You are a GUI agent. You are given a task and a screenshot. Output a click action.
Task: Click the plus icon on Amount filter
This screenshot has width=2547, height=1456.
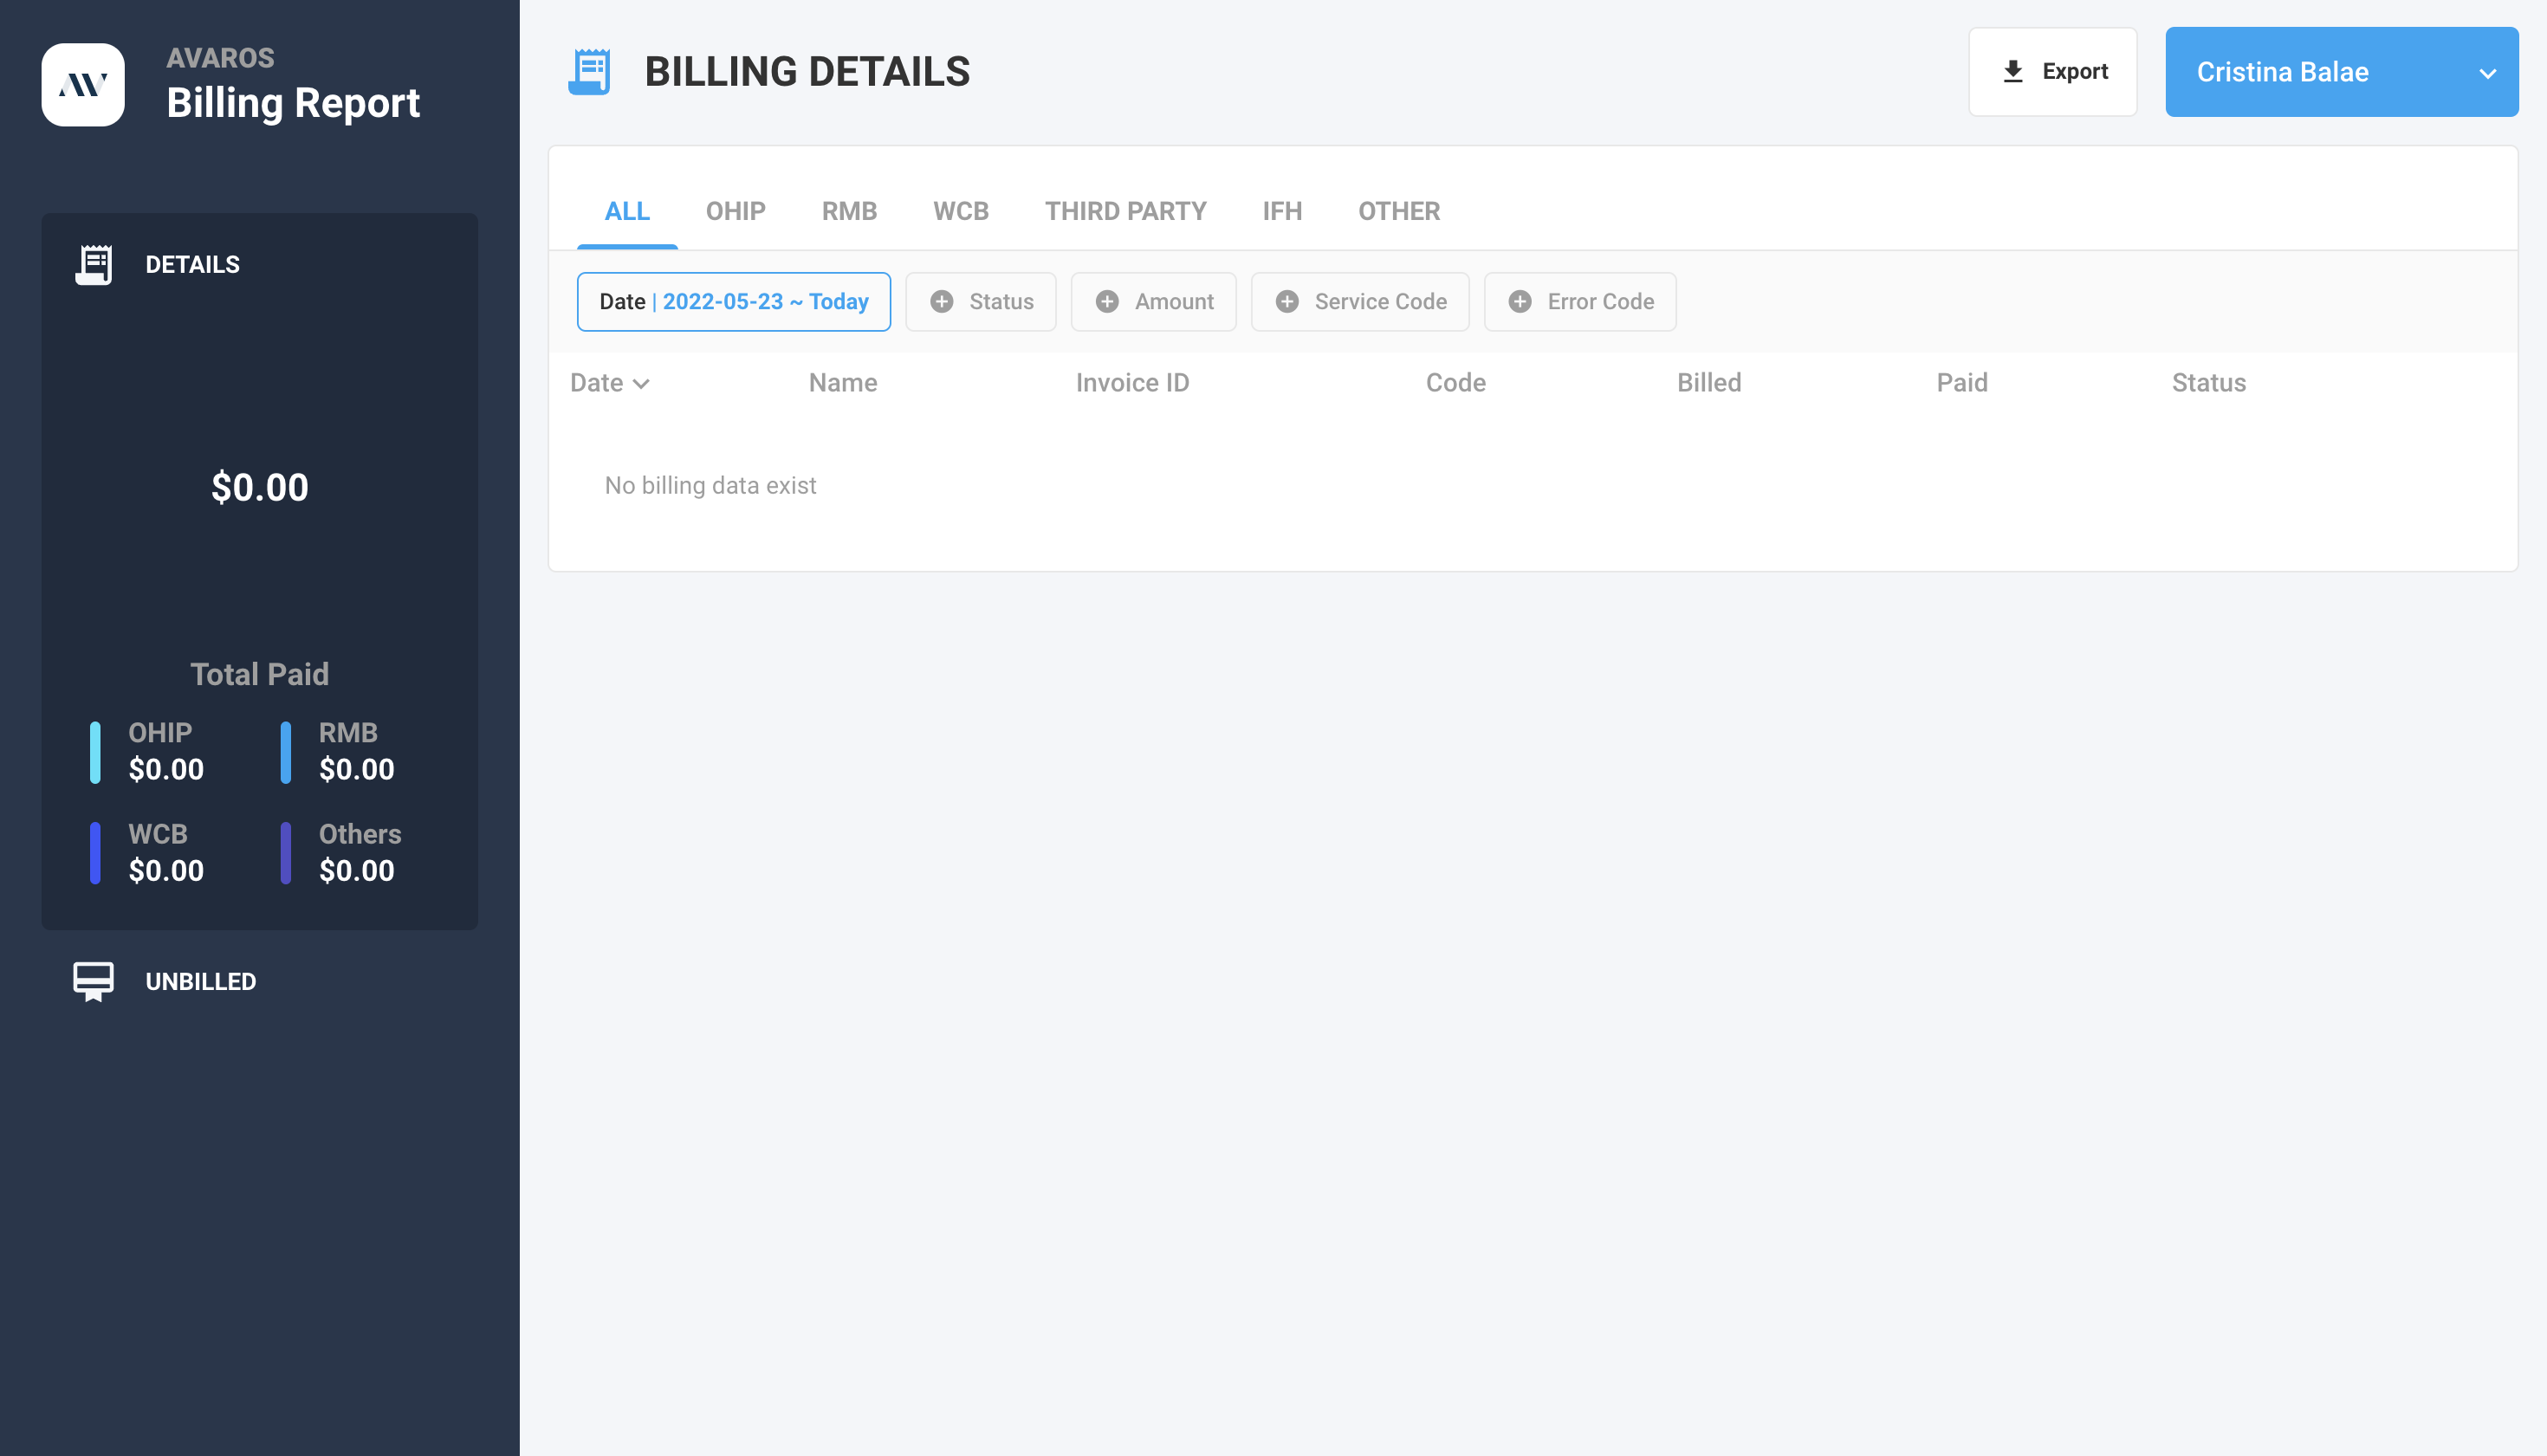[x=1109, y=301]
